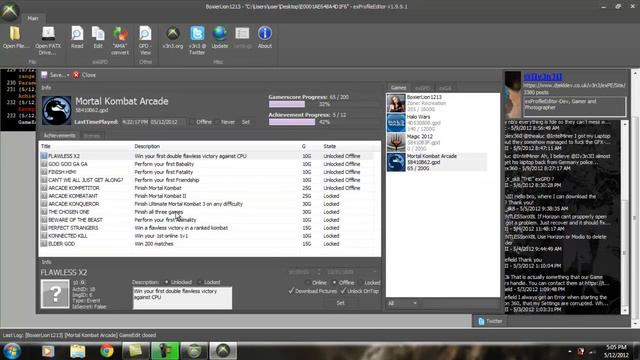Screen dimensions: 640x360
Task: Open media player taskbar icon
Action: click(x=48, y=351)
